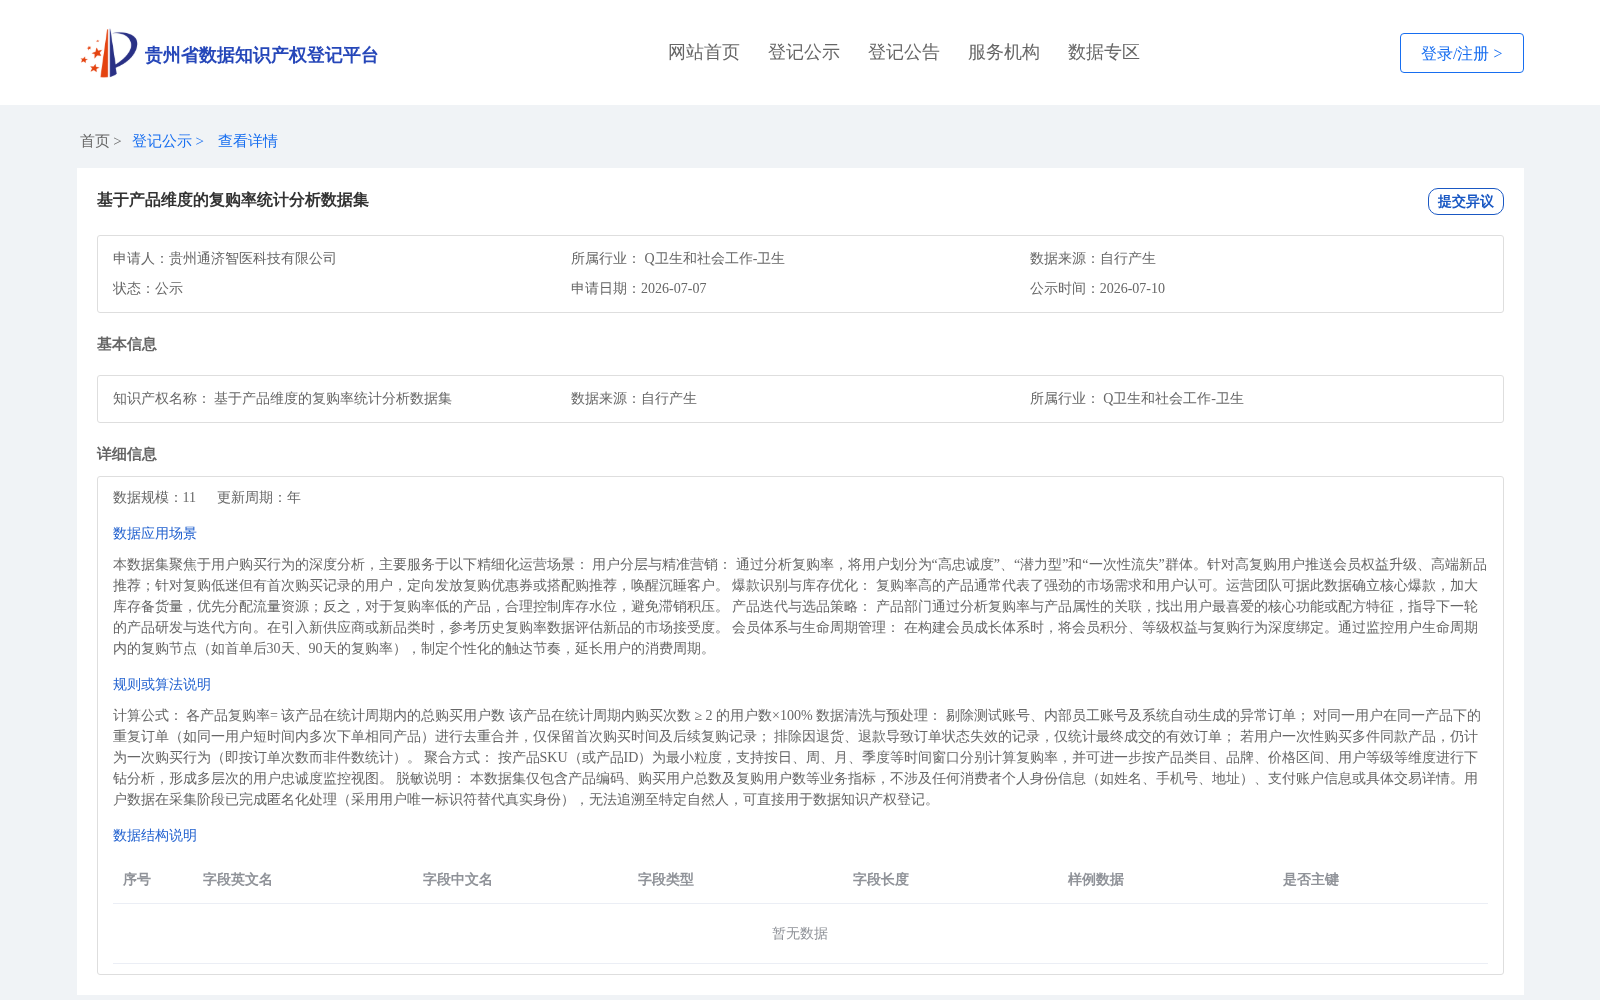The image size is (1600, 1000).
Task: Click the 数据应用场景 heading
Action: (155, 533)
